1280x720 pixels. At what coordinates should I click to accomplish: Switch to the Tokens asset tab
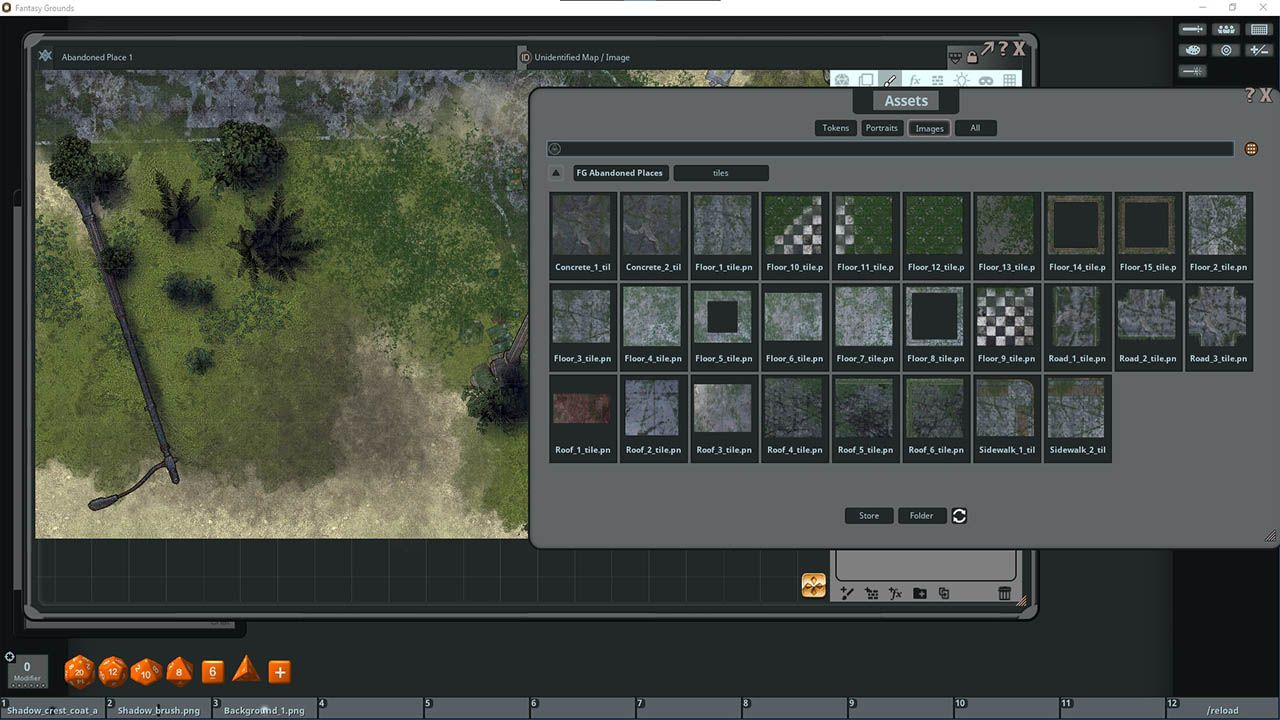click(836, 128)
